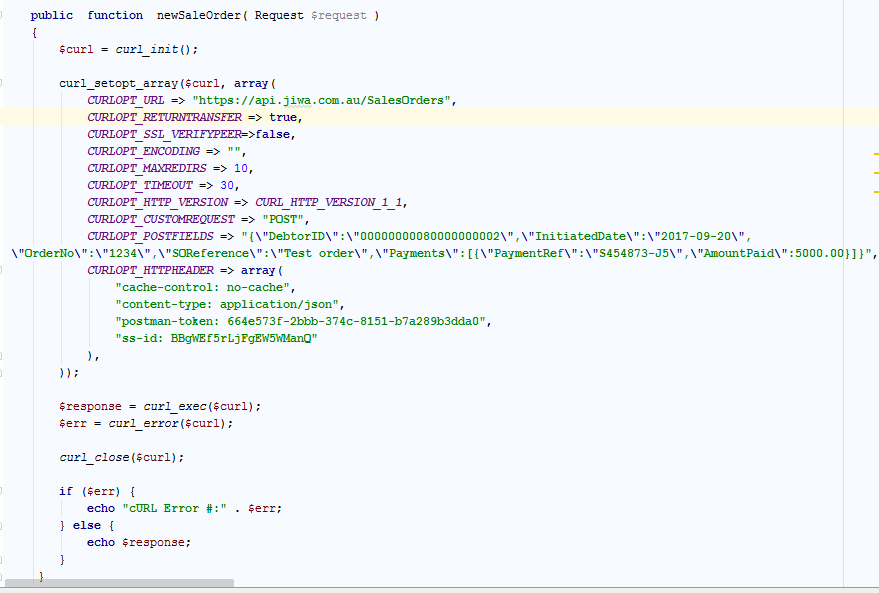Click the 'CURLOPT_SSL_VERIFYPEER' constant
The width and height of the screenshot is (879, 593).
tap(164, 135)
